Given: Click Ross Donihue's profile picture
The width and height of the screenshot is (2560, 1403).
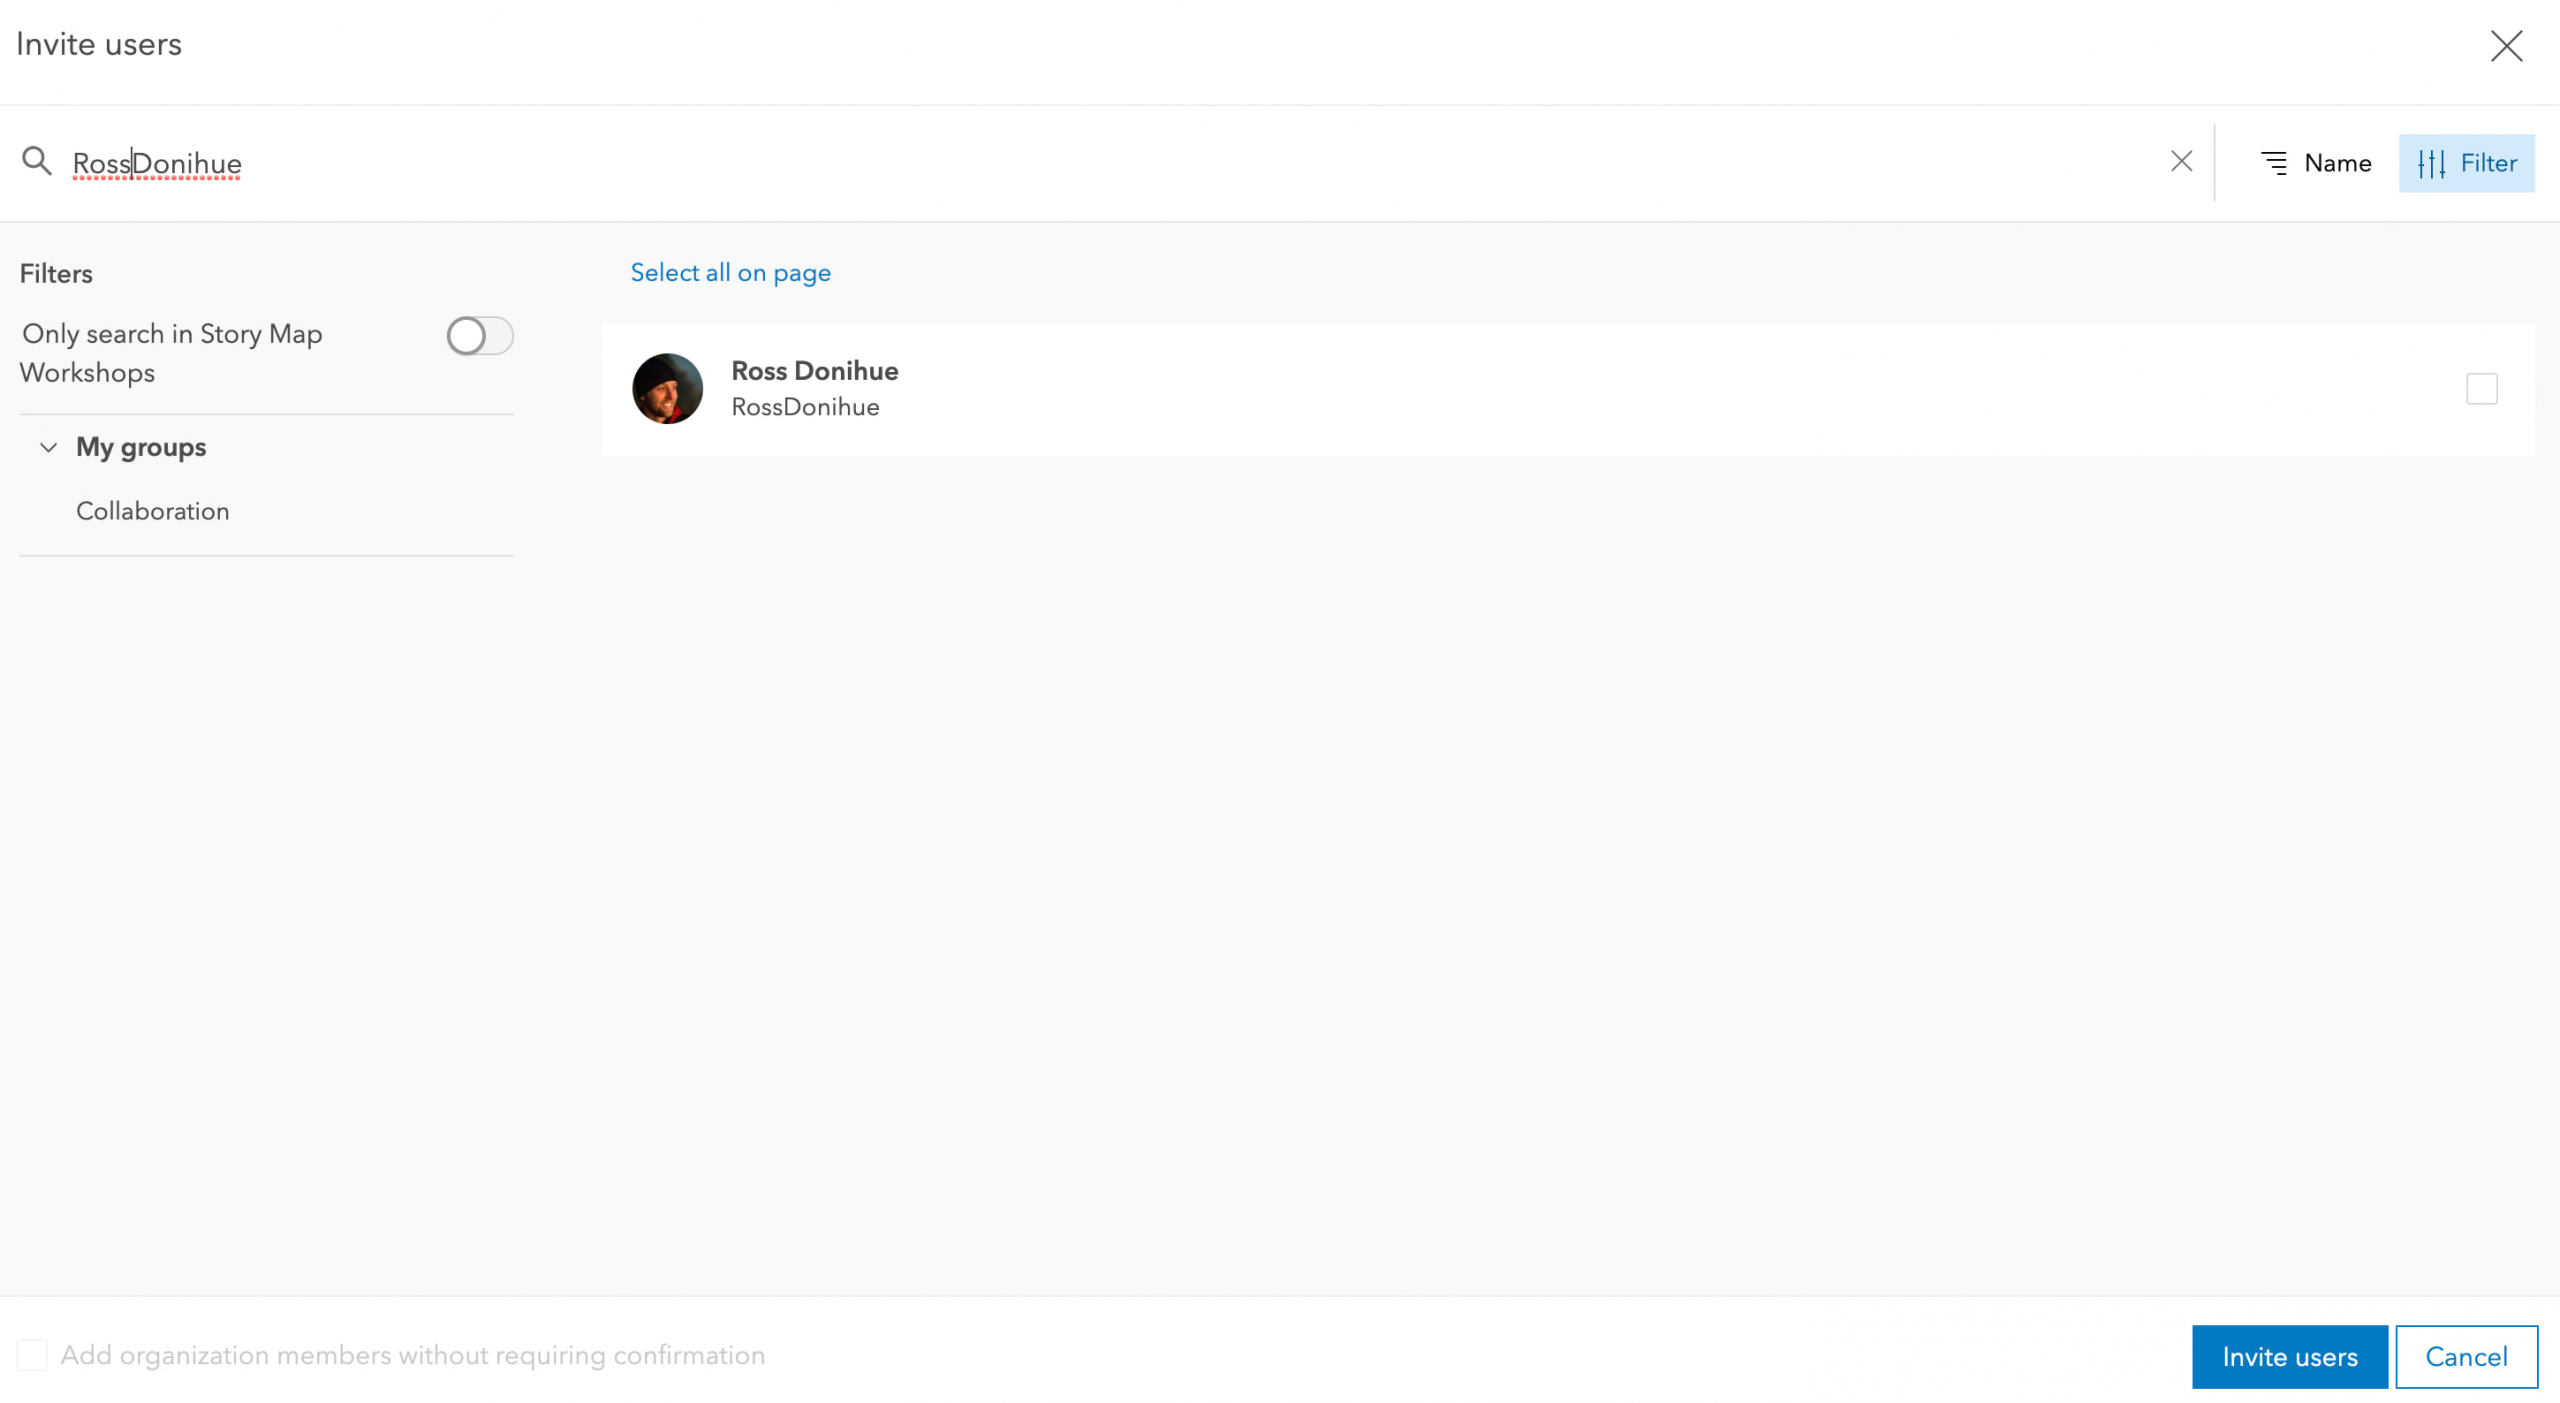Looking at the screenshot, I should pos(667,389).
